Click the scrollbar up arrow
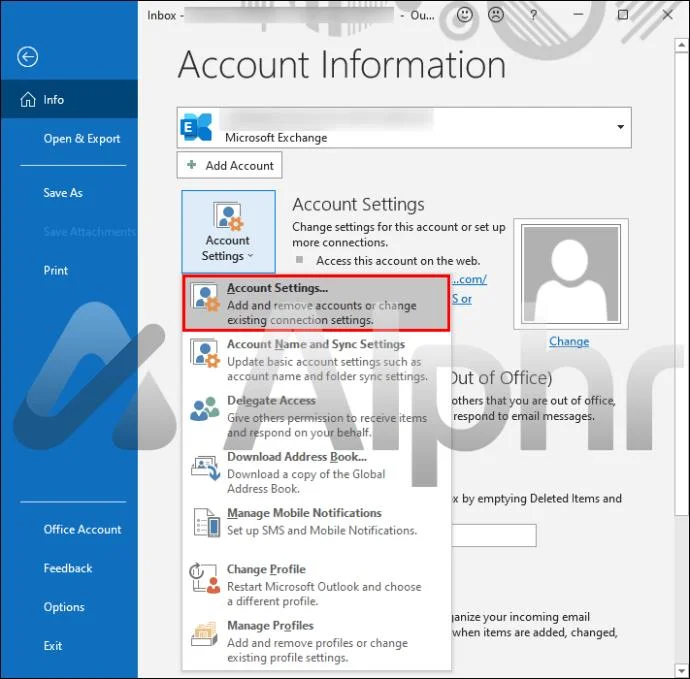This screenshot has width=690, height=679. pyautogui.click(x=681, y=45)
